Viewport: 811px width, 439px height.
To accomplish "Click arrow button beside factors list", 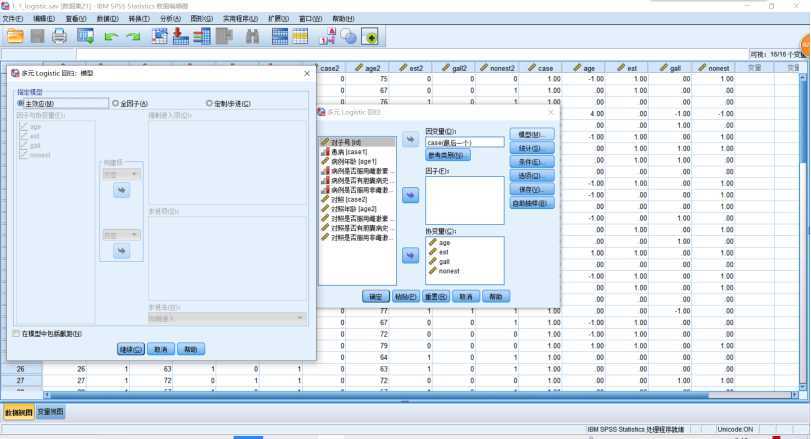I will 410,195.
